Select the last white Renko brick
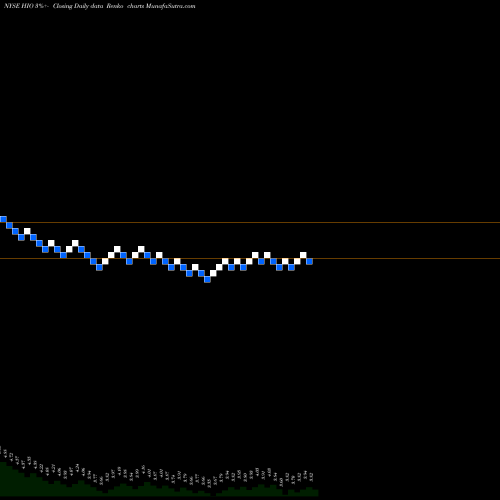 [303, 255]
